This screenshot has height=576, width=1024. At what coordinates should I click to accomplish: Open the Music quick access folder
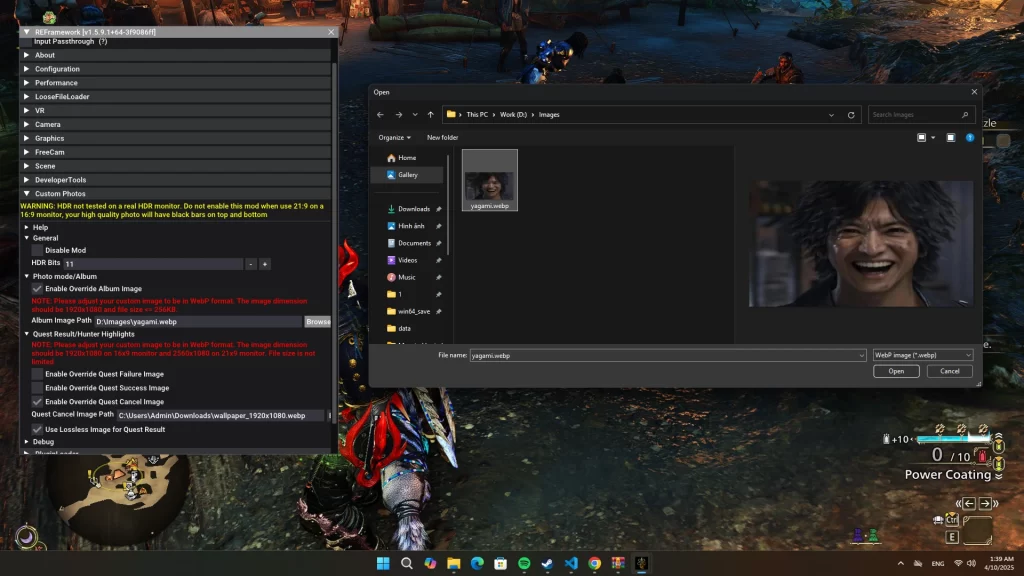point(406,277)
